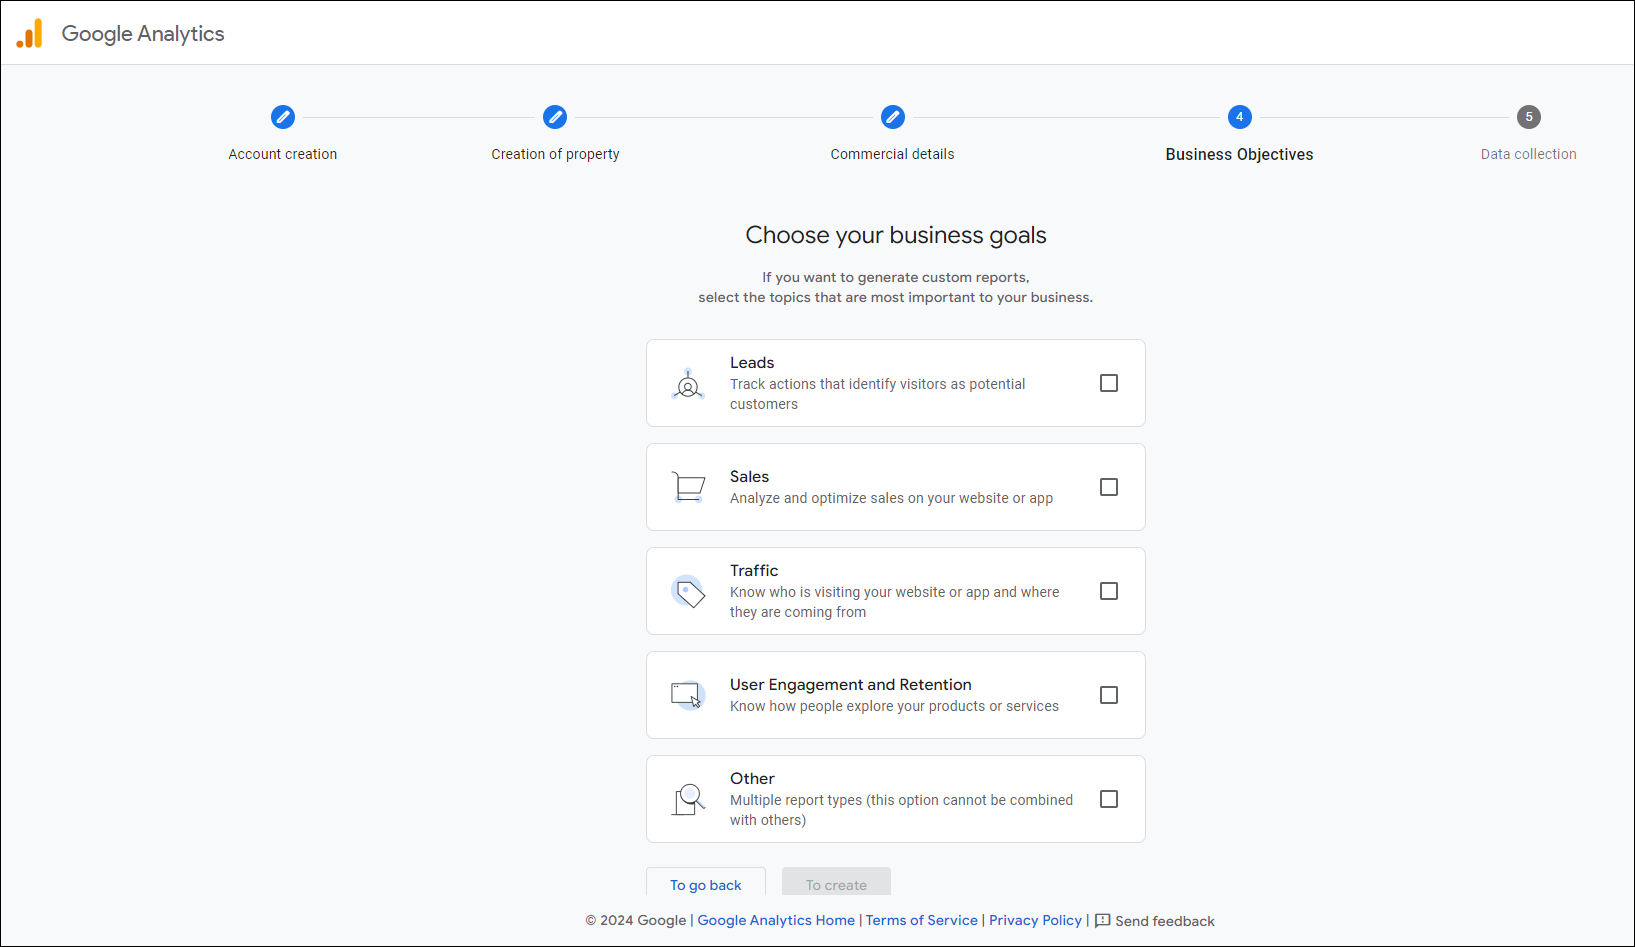Check the Leads checkbox

[x=1109, y=383]
